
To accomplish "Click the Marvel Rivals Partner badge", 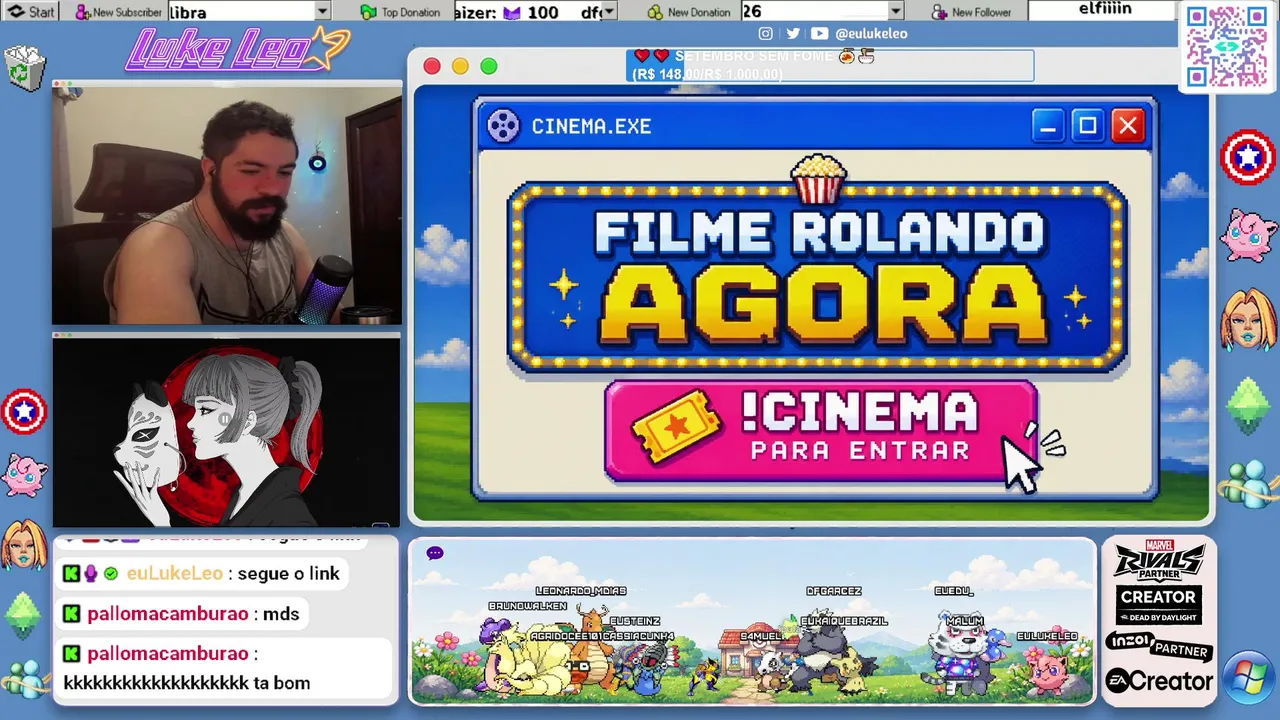I will click(1159, 560).
